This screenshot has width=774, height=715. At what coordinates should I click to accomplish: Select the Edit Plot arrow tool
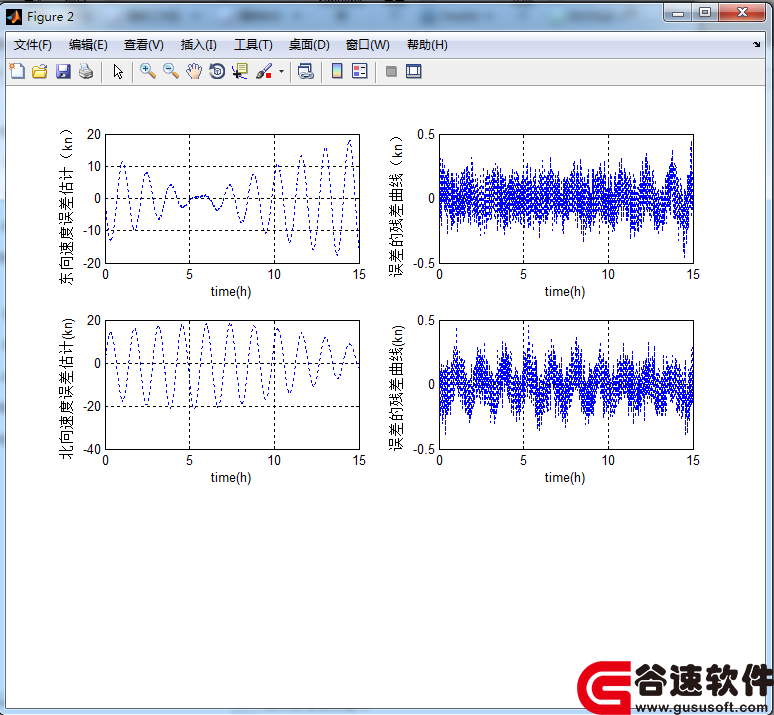[x=118, y=72]
